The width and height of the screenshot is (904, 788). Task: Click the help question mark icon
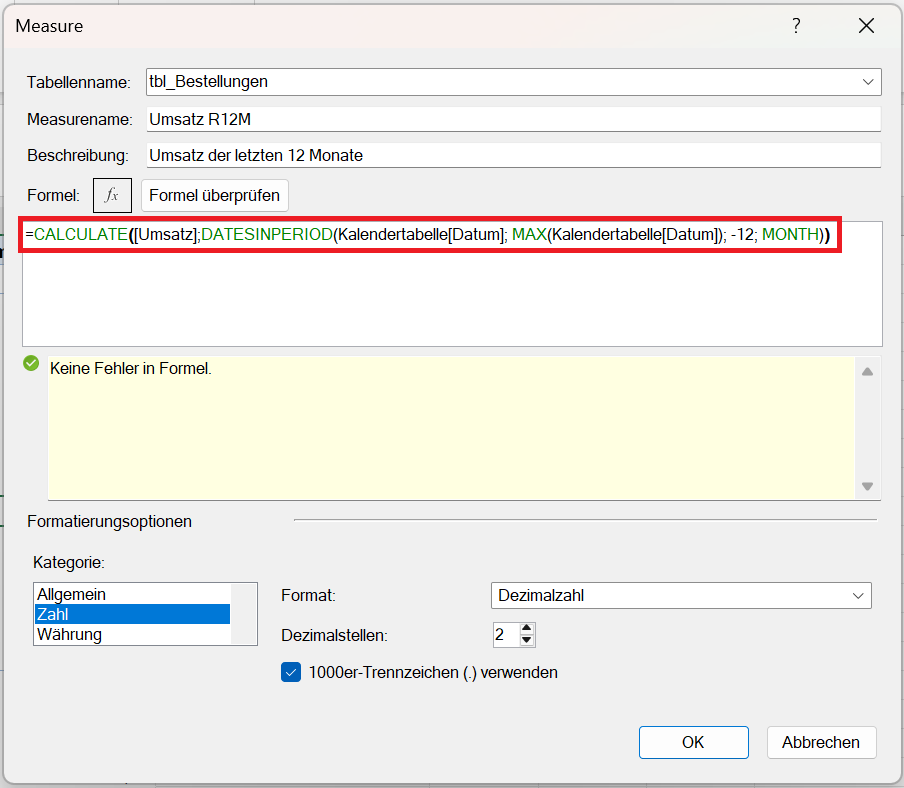pos(796,27)
